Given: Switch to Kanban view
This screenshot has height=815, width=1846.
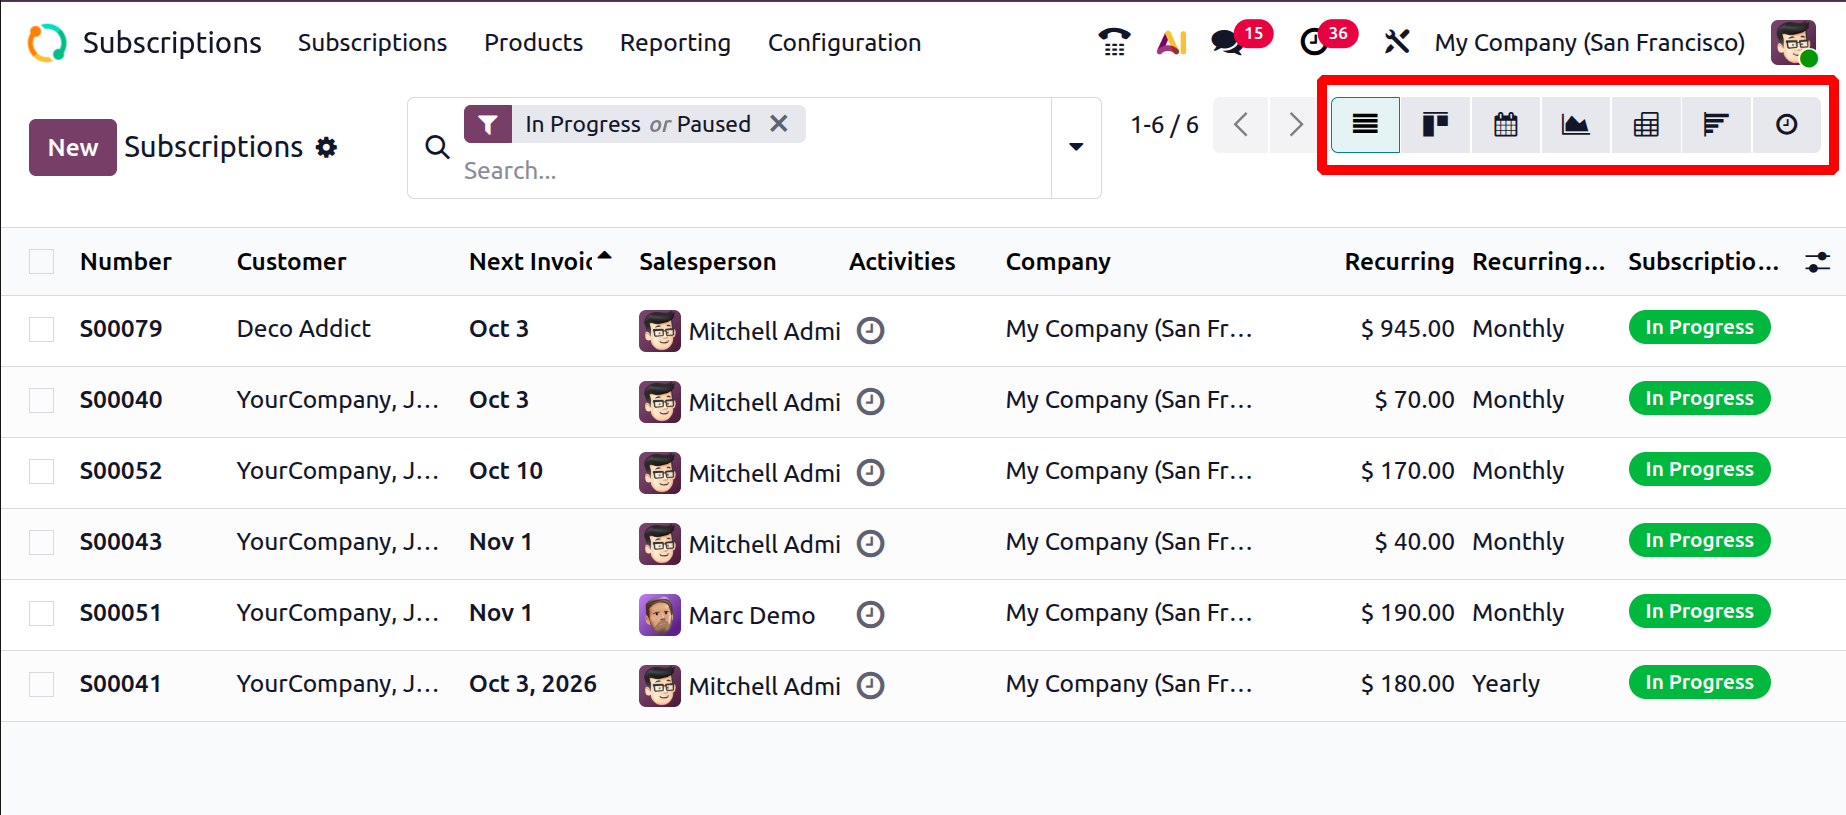Looking at the screenshot, I should coord(1435,125).
